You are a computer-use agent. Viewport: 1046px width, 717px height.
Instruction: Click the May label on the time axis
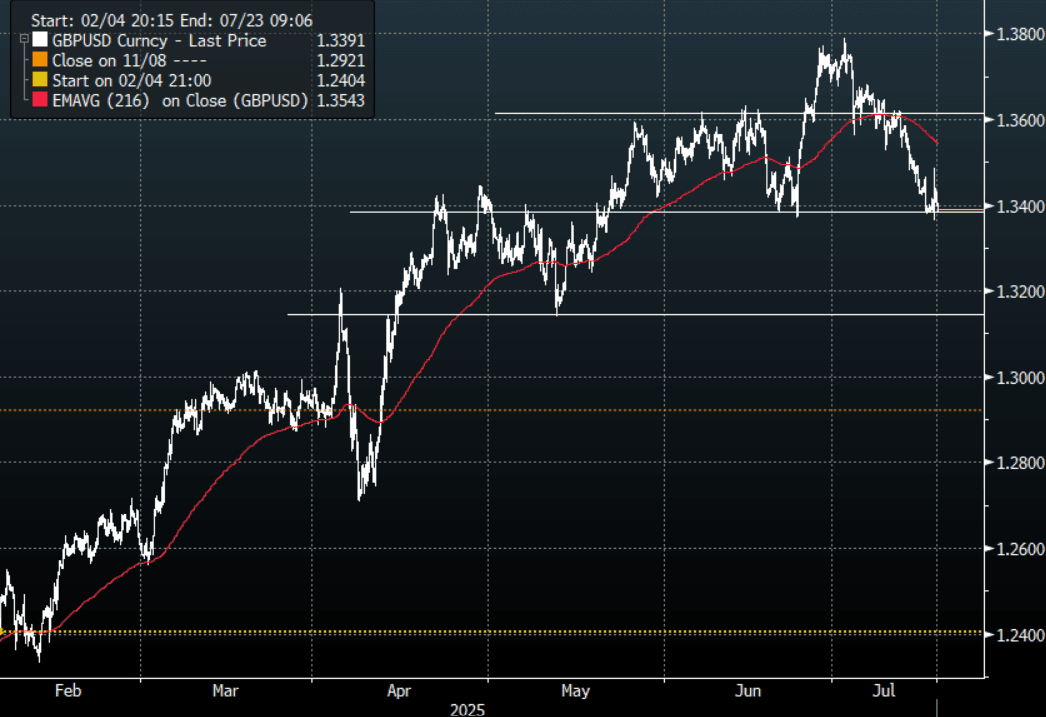pyautogui.click(x=575, y=690)
